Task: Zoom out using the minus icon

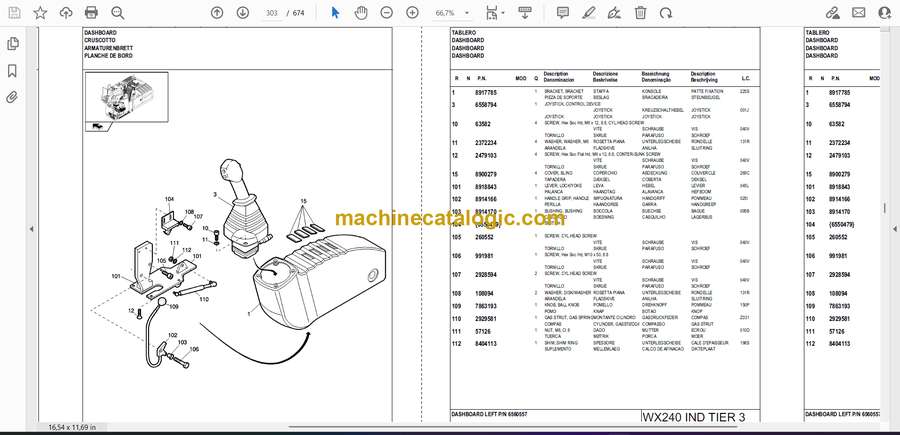Action: tap(387, 13)
